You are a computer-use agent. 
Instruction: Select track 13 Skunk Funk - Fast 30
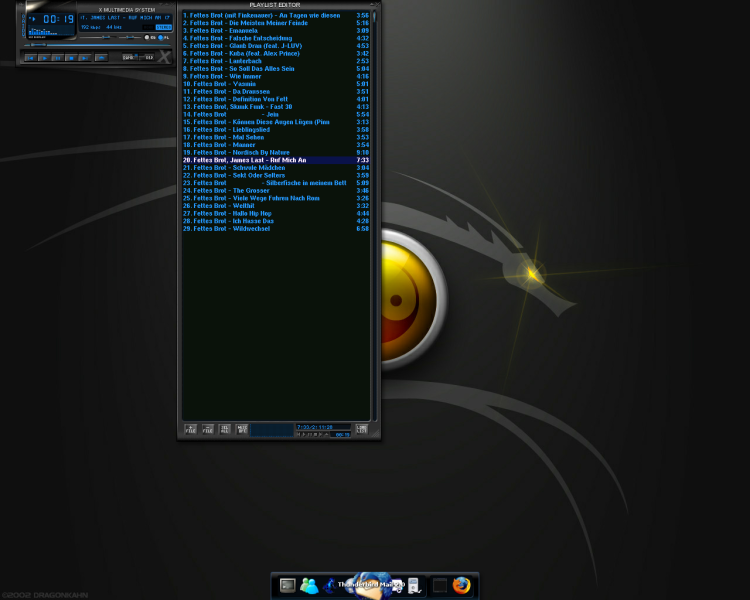(276, 107)
